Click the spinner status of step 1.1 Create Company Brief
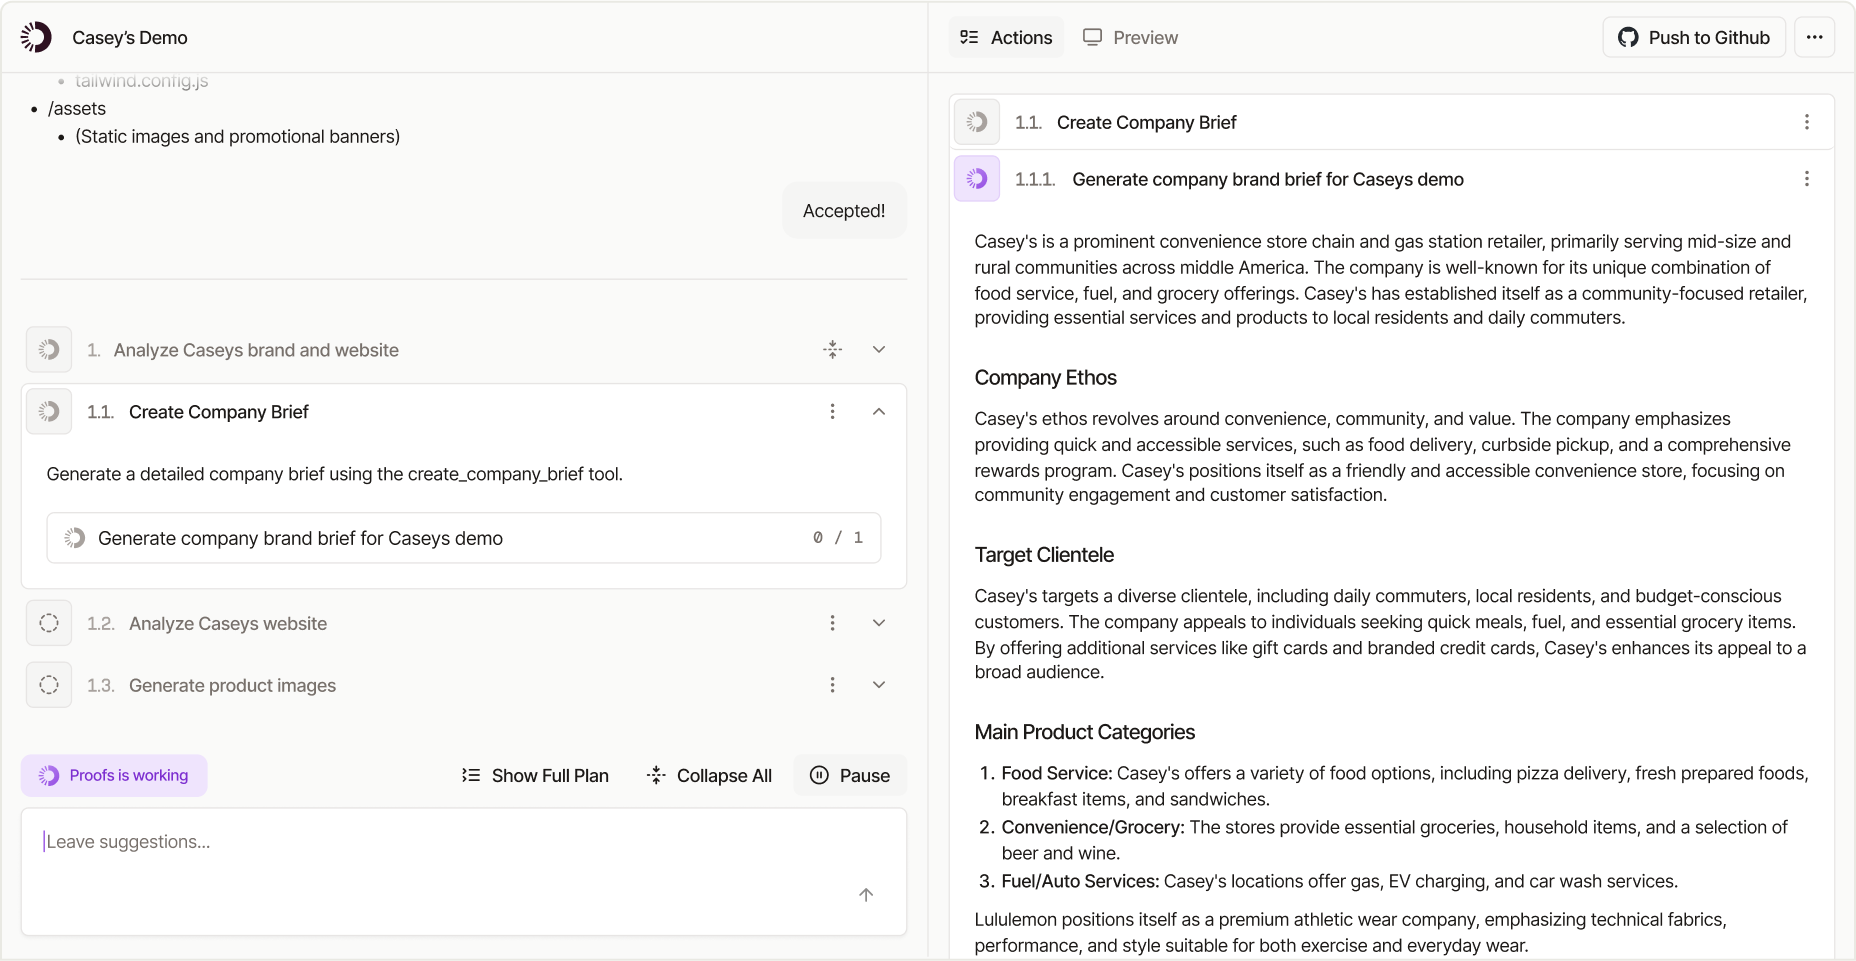 click(49, 411)
